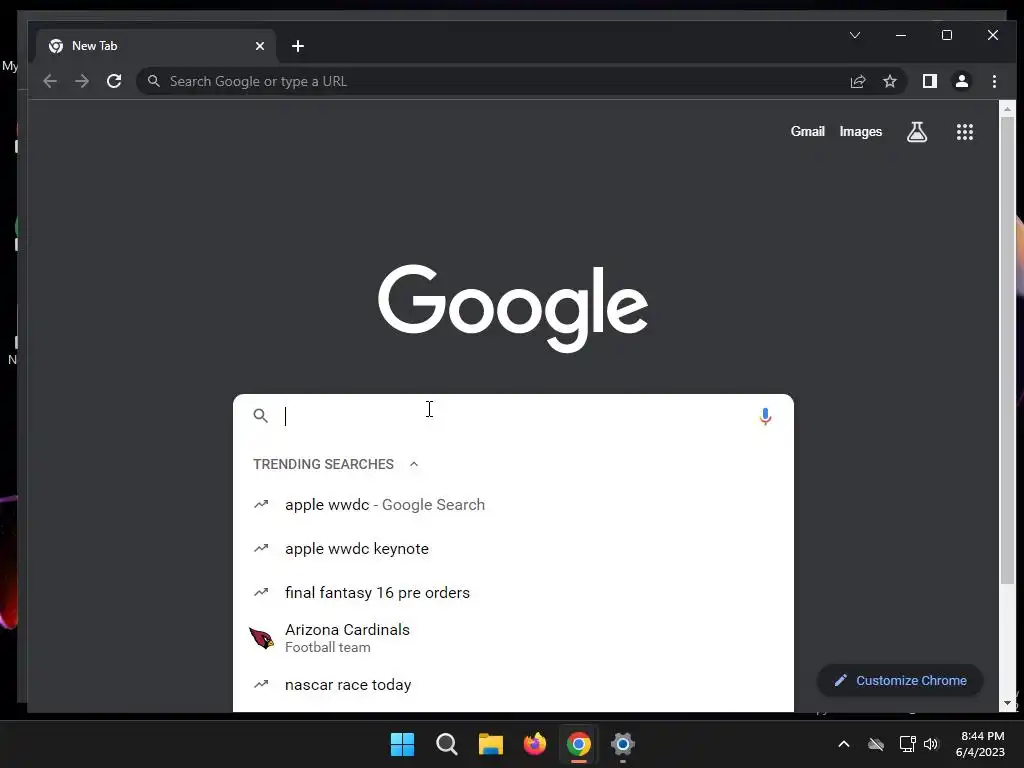Open Settings gear in the taskbar
The height and width of the screenshot is (768, 1024).
click(622, 744)
